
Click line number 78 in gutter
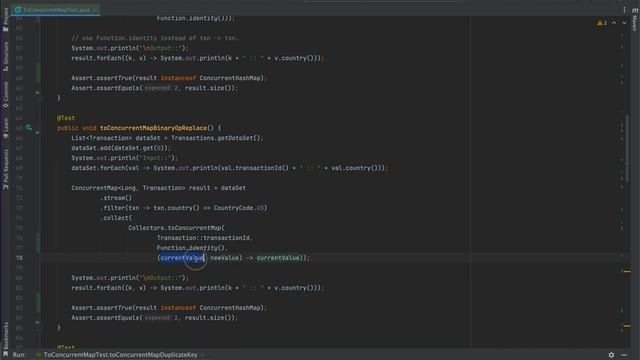click(20, 258)
